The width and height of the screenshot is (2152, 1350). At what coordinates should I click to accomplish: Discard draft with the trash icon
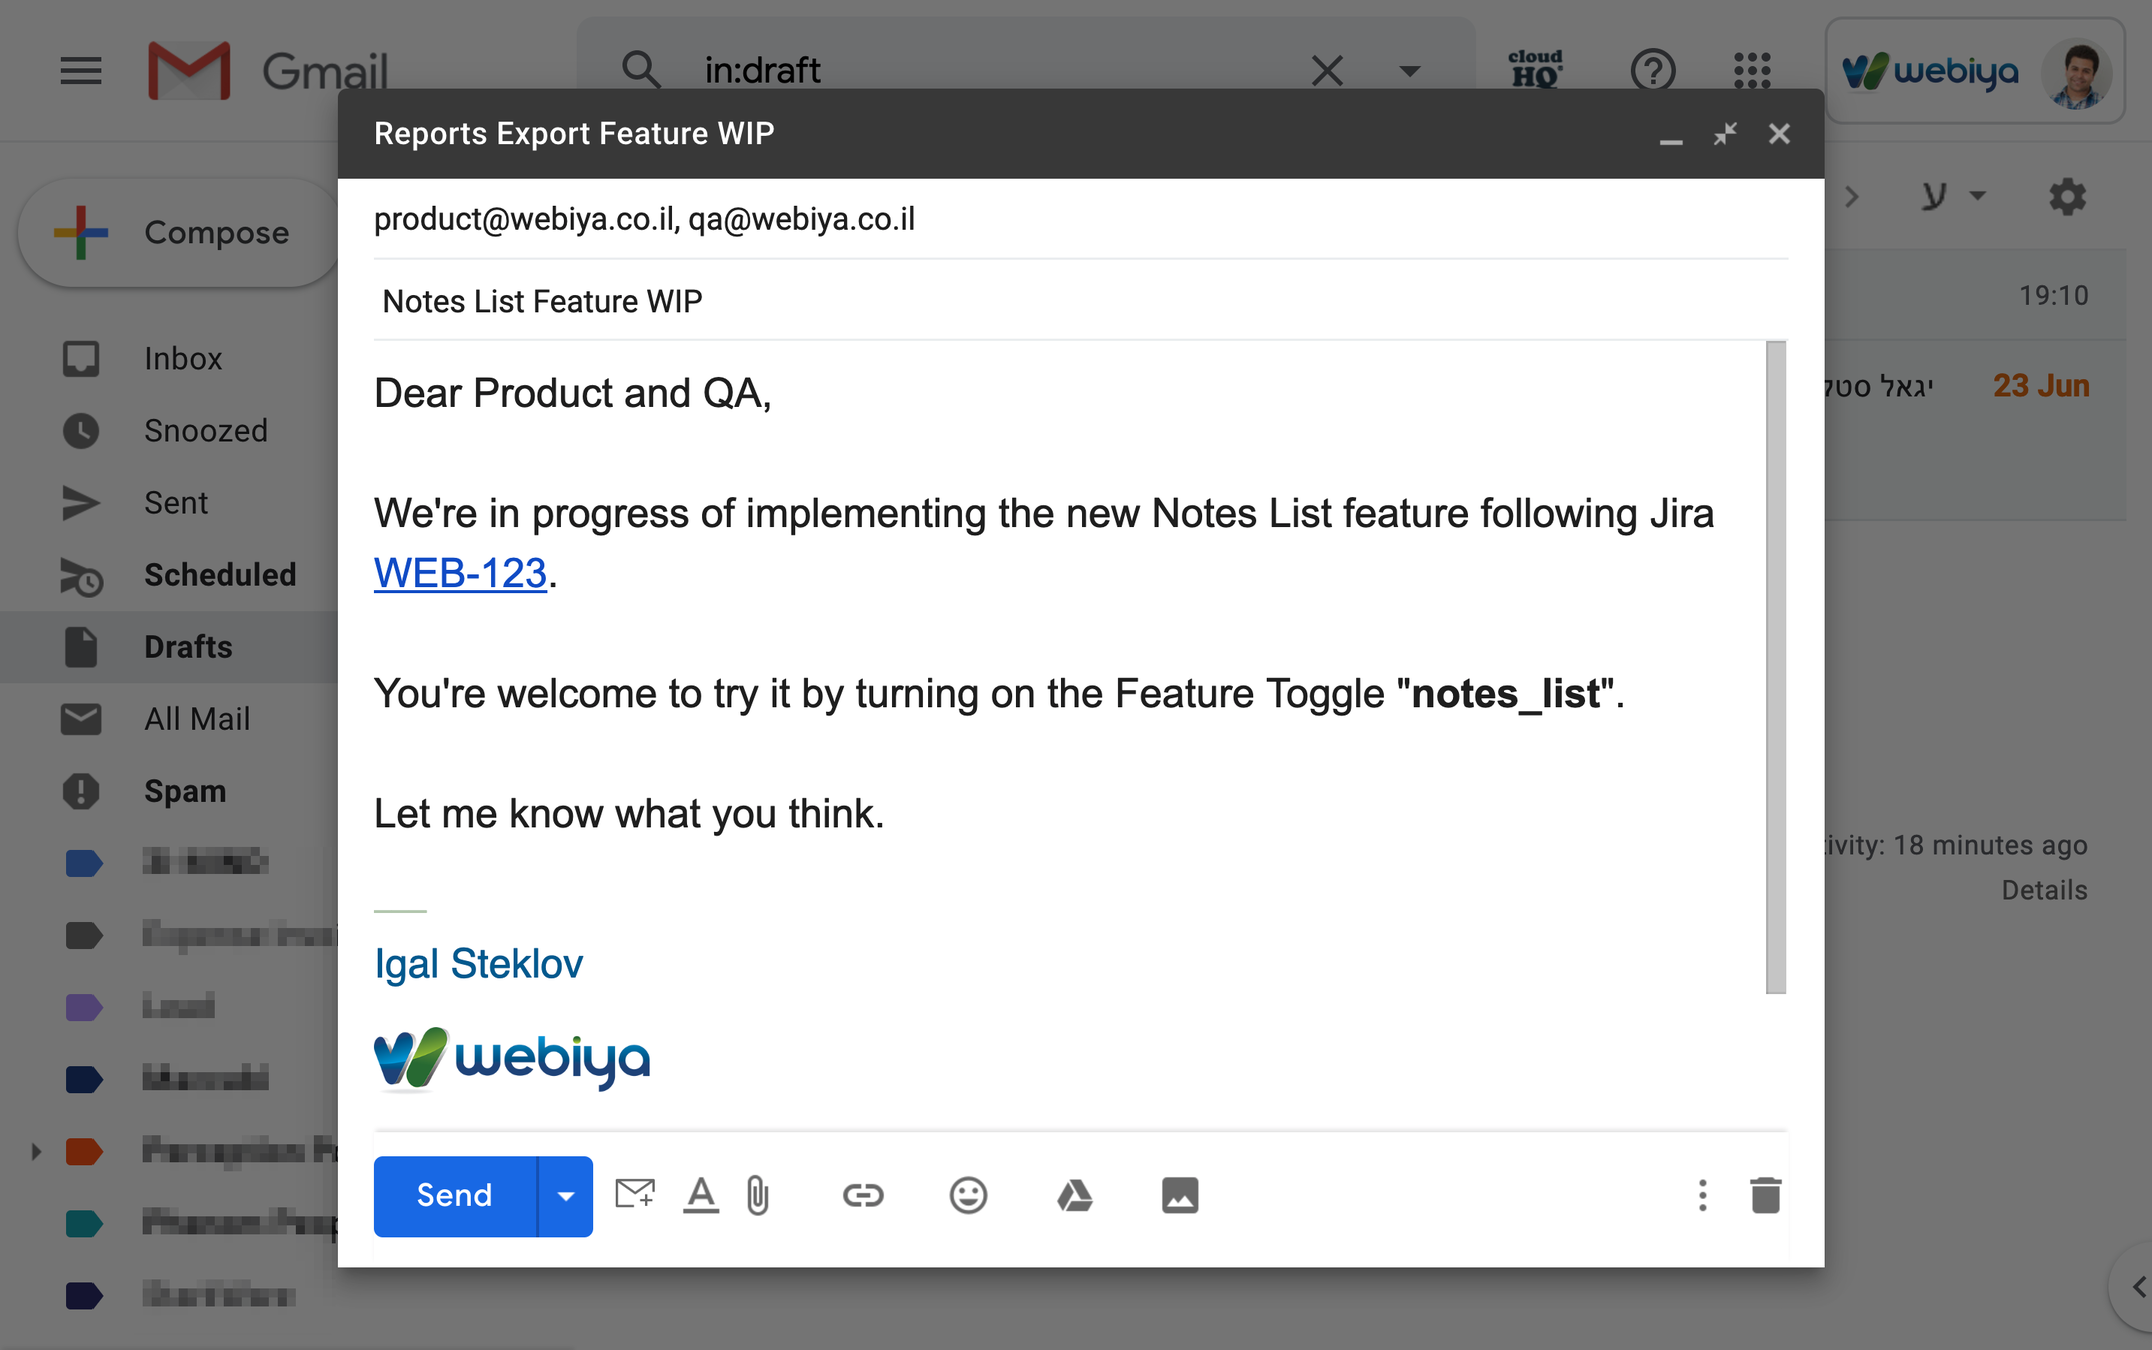pyautogui.click(x=1765, y=1195)
